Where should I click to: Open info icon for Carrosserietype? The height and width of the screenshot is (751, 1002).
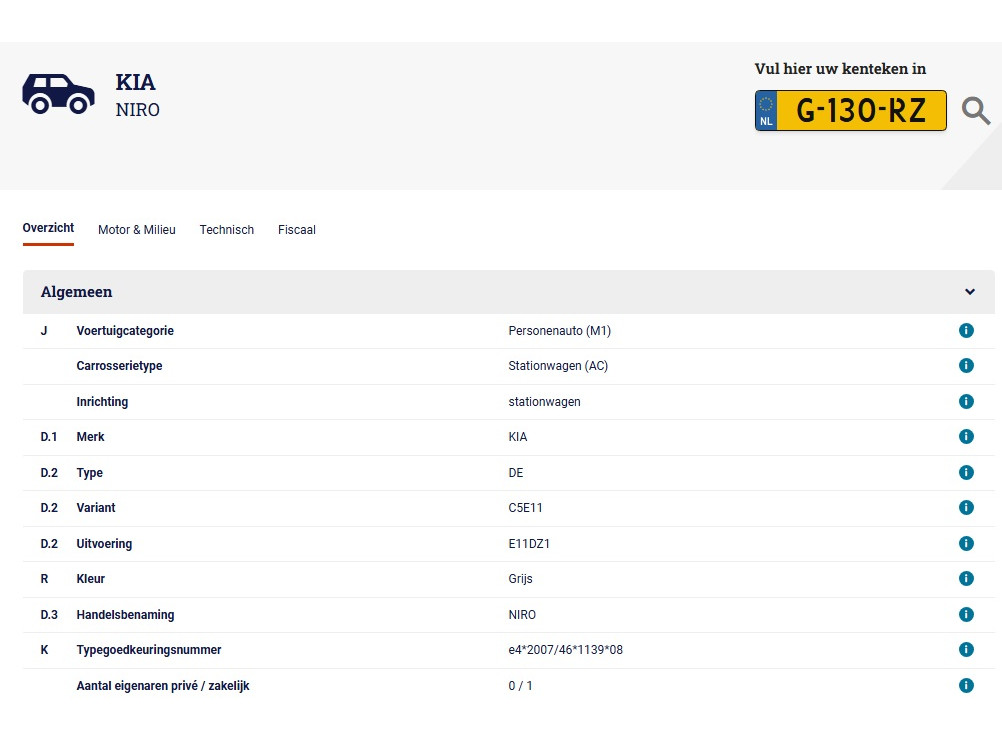pyautogui.click(x=966, y=366)
